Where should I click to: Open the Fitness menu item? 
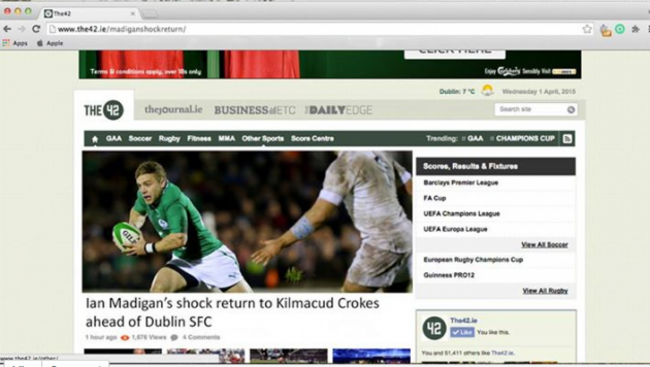coord(199,139)
